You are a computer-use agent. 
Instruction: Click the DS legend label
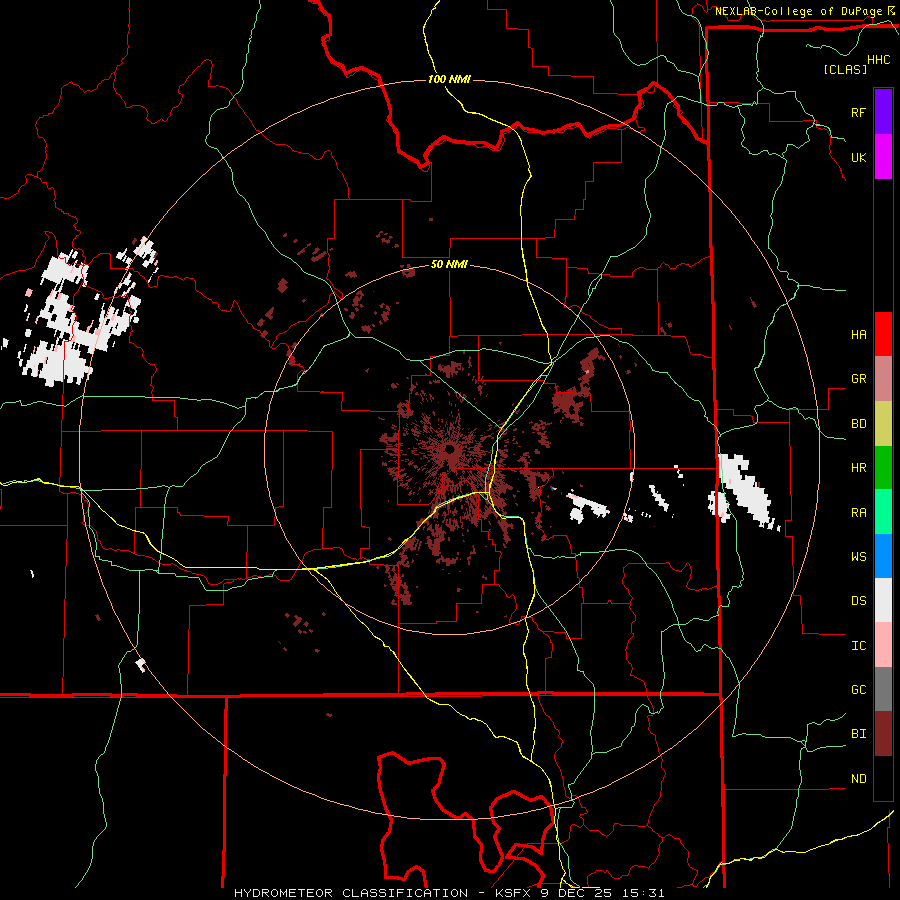point(858,601)
